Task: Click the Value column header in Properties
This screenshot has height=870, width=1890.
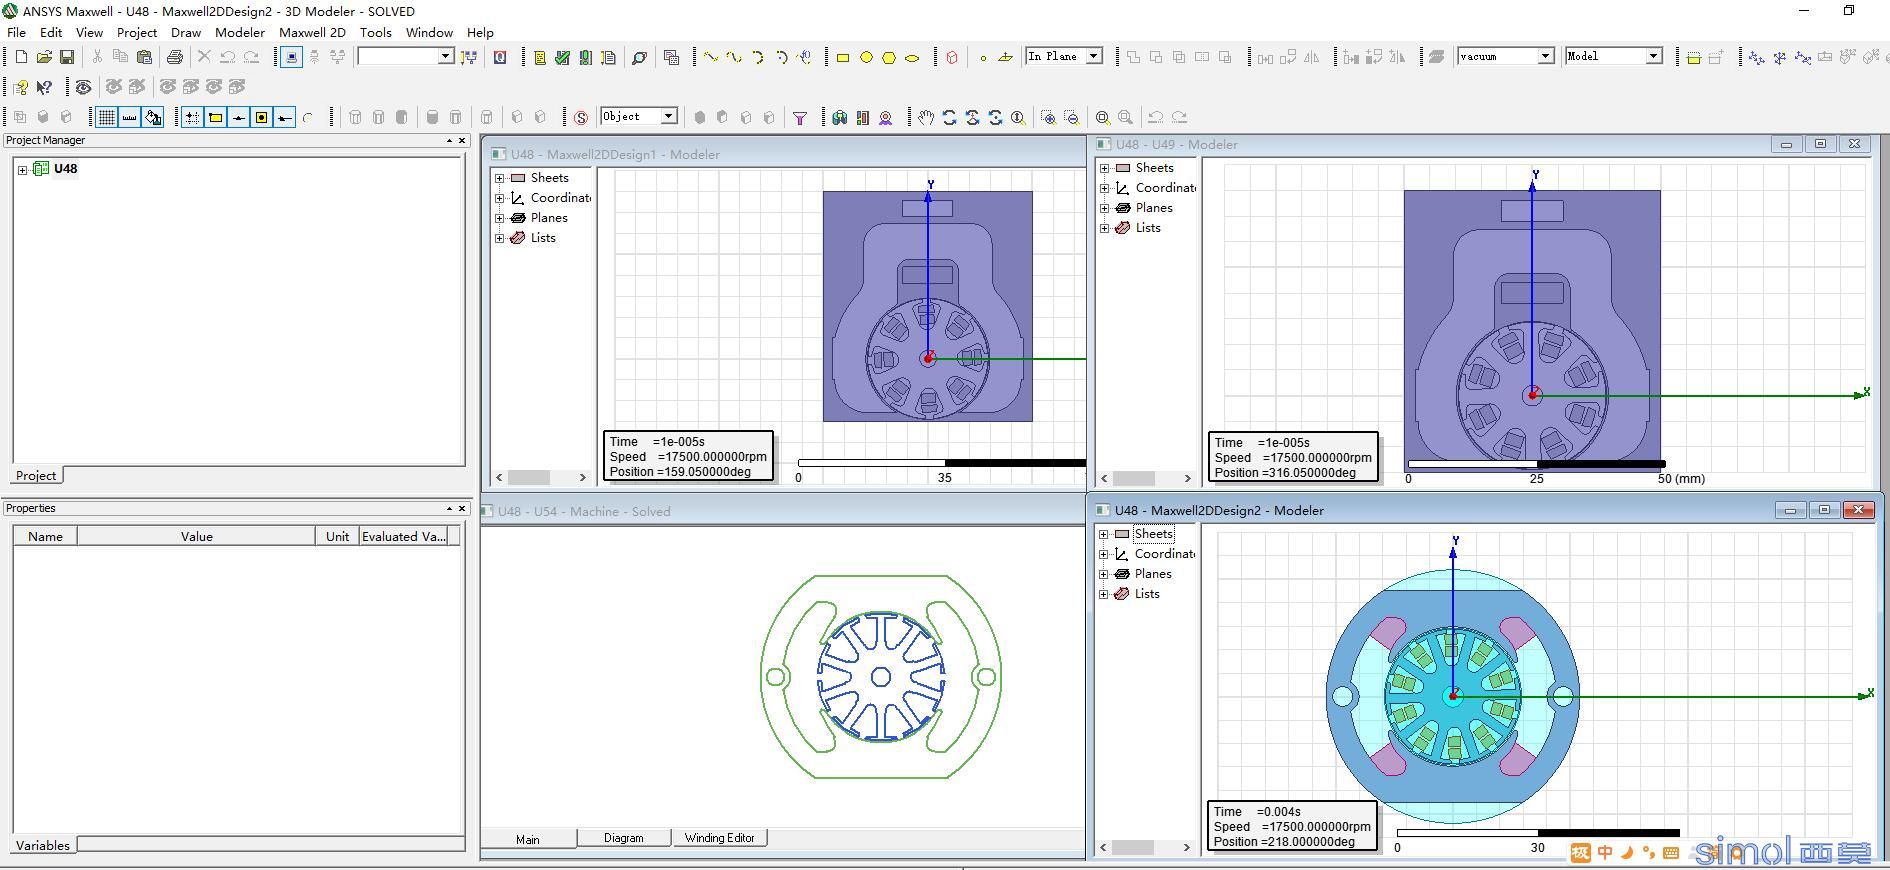Action: (197, 536)
